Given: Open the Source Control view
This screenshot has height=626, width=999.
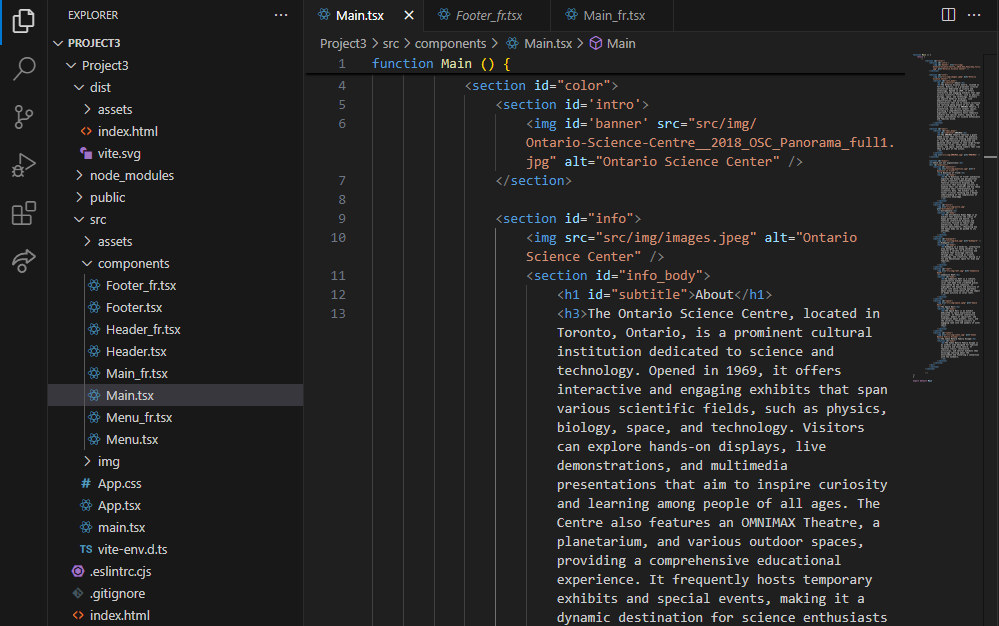Looking at the screenshot, I should tap(23, 117).
